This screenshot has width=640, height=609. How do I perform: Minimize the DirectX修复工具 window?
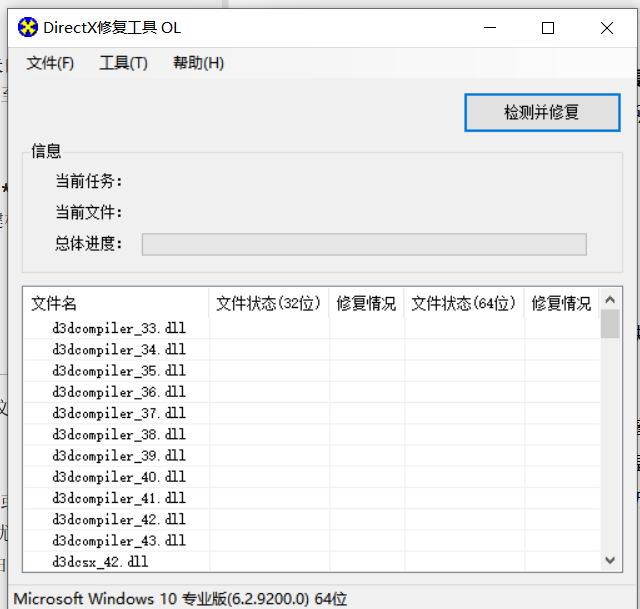point(490,28)
